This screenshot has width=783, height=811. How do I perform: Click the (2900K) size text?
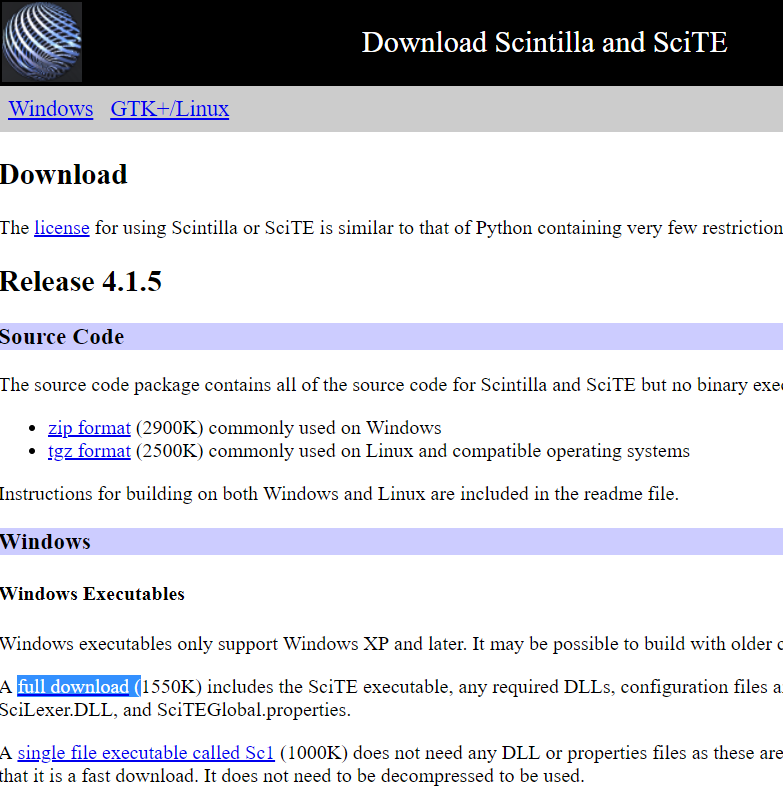click(170, 428)
